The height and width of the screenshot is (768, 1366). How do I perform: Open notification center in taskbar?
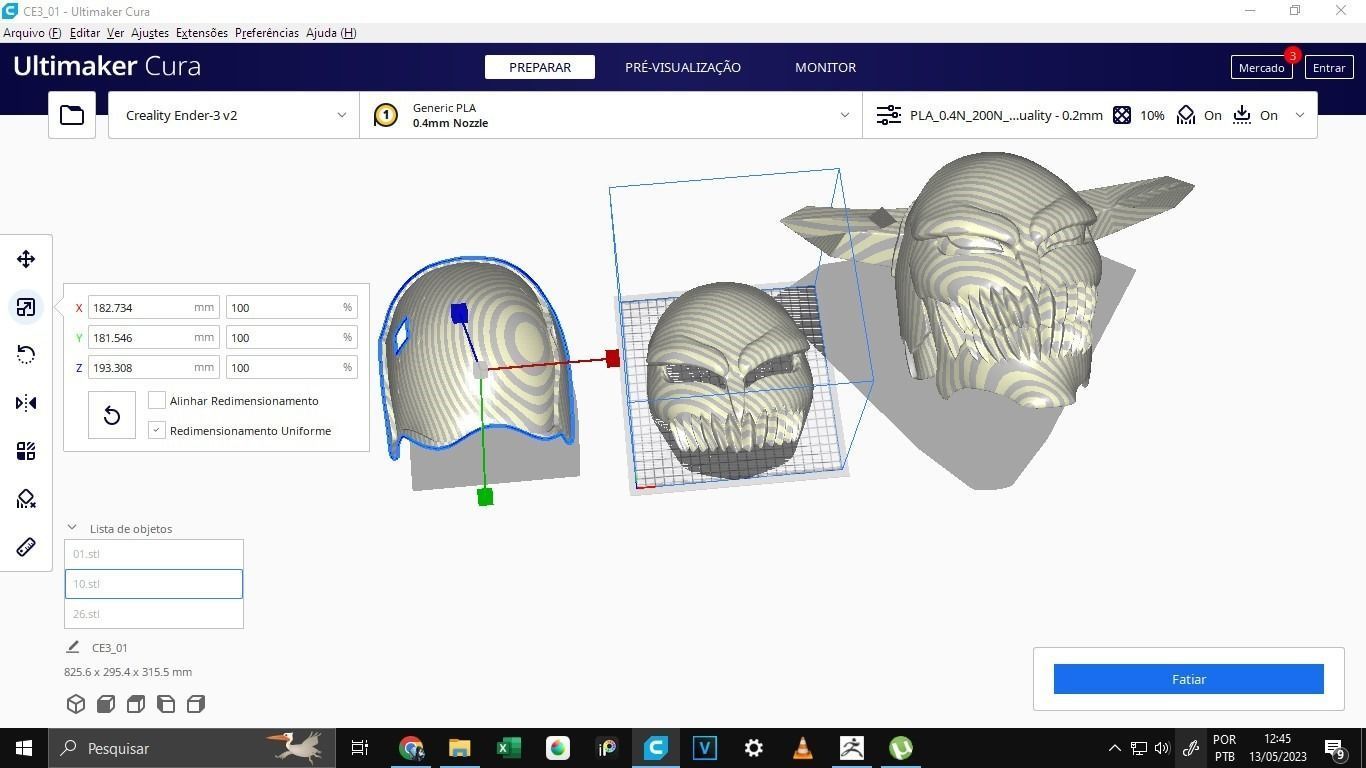pos(1334,748)
